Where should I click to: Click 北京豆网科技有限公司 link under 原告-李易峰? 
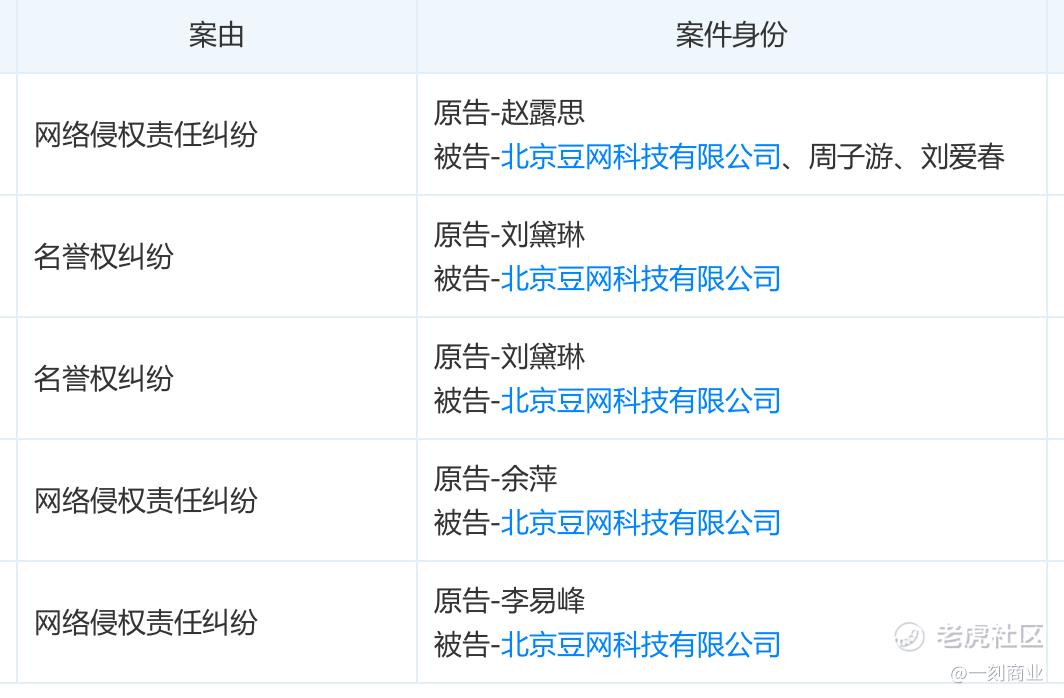(x=640, y=645)
